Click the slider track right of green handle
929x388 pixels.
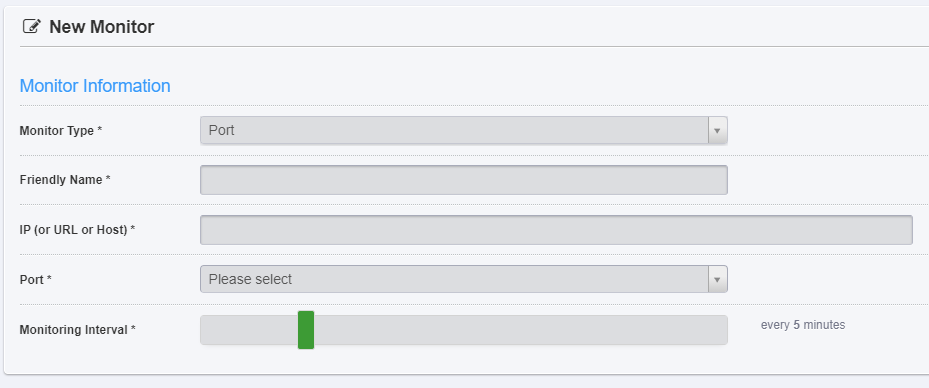[520, 330]
